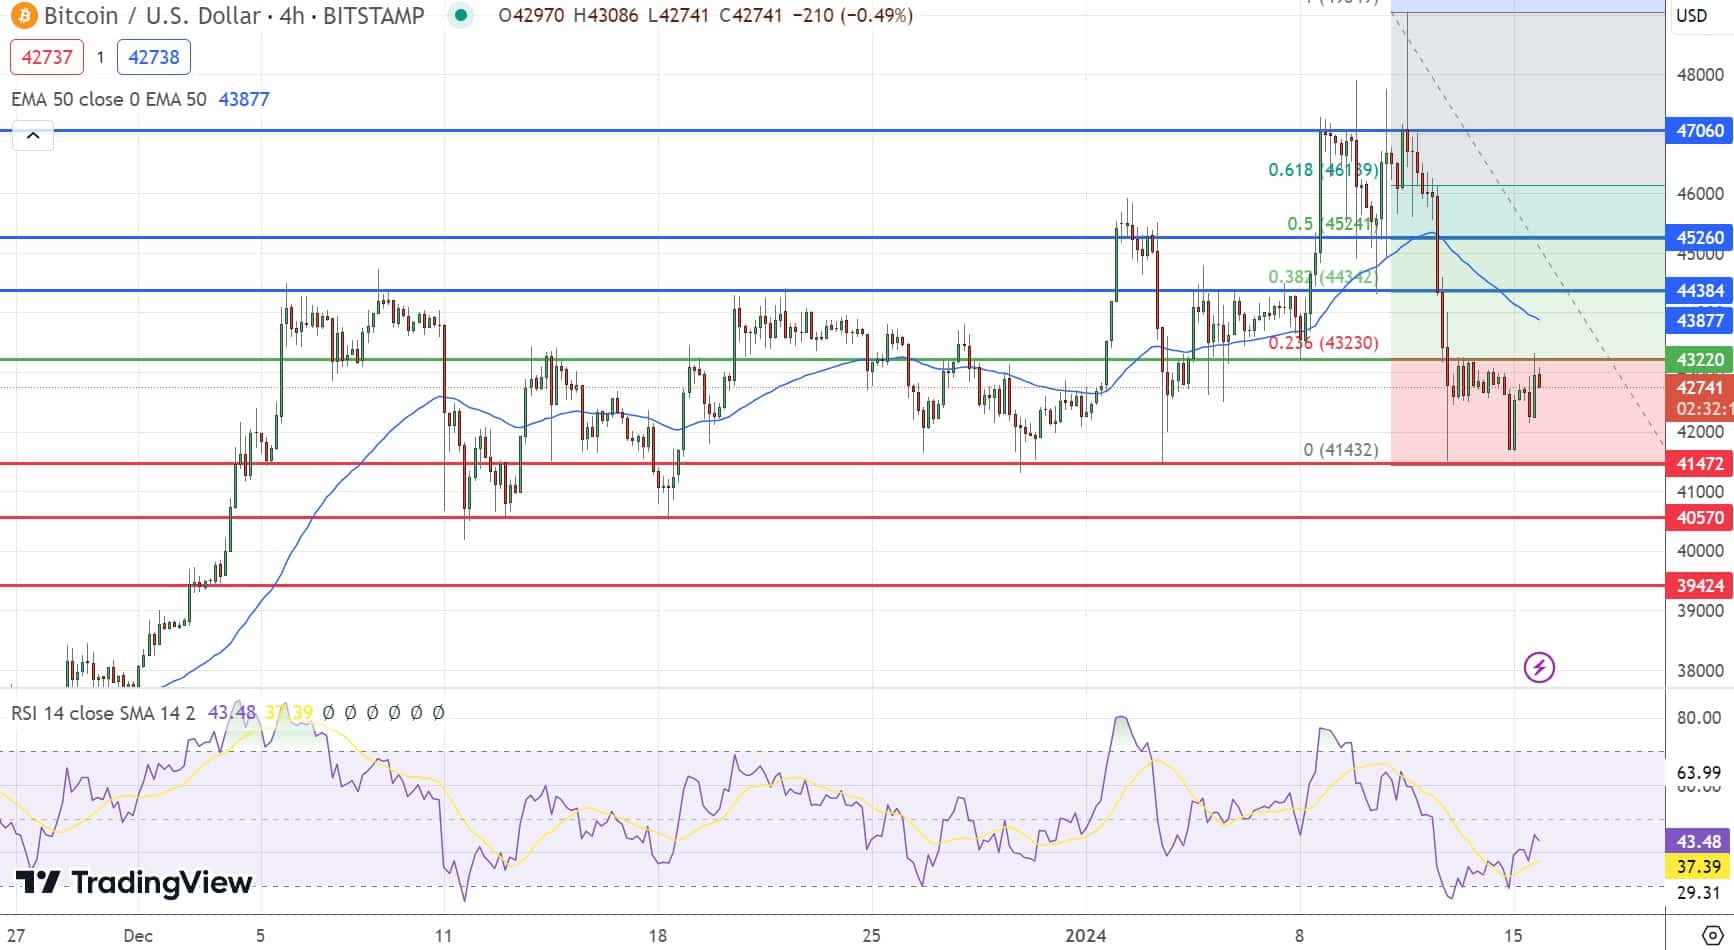The image size is (1734, 950).
Task: Collapse the indicator legend with chevron
Action: 33,136
